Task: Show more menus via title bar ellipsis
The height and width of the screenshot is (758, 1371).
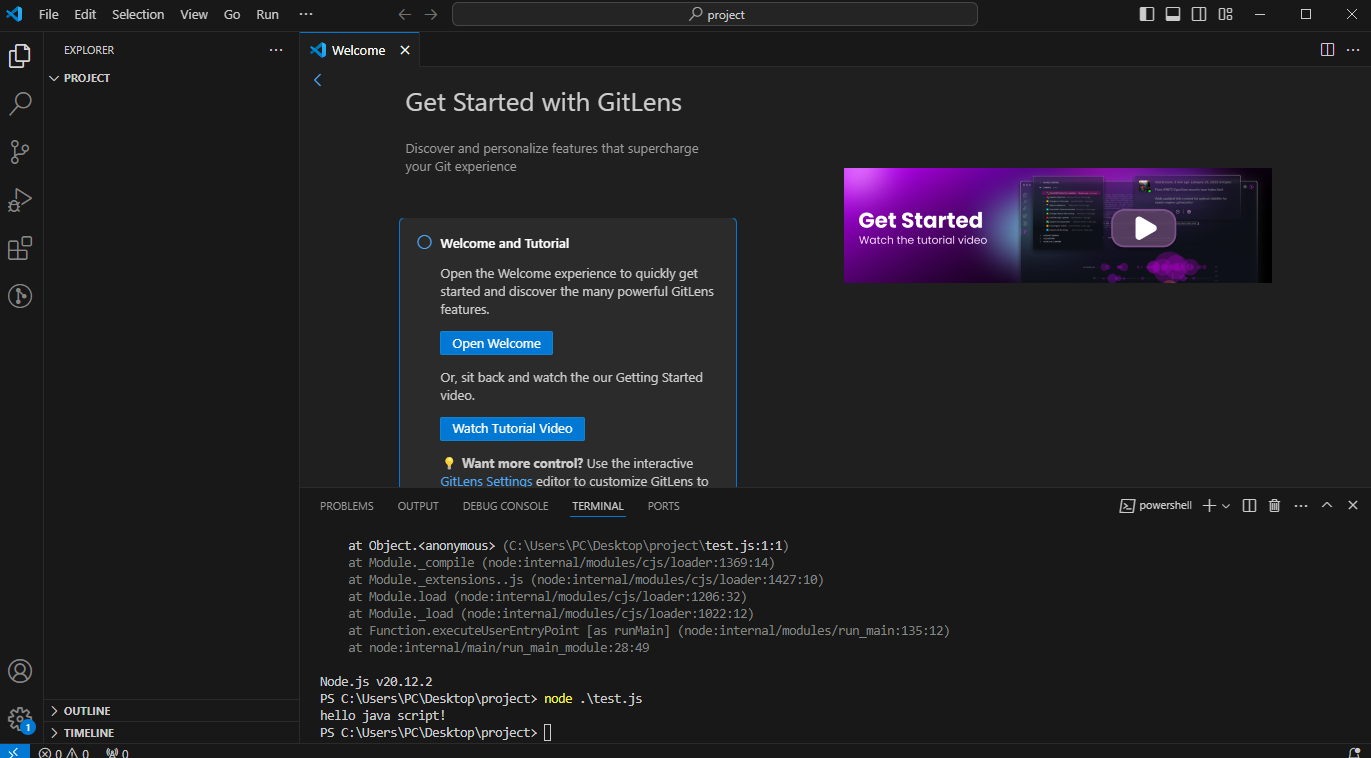Action: pyautogui.click(x=306, y=14)
